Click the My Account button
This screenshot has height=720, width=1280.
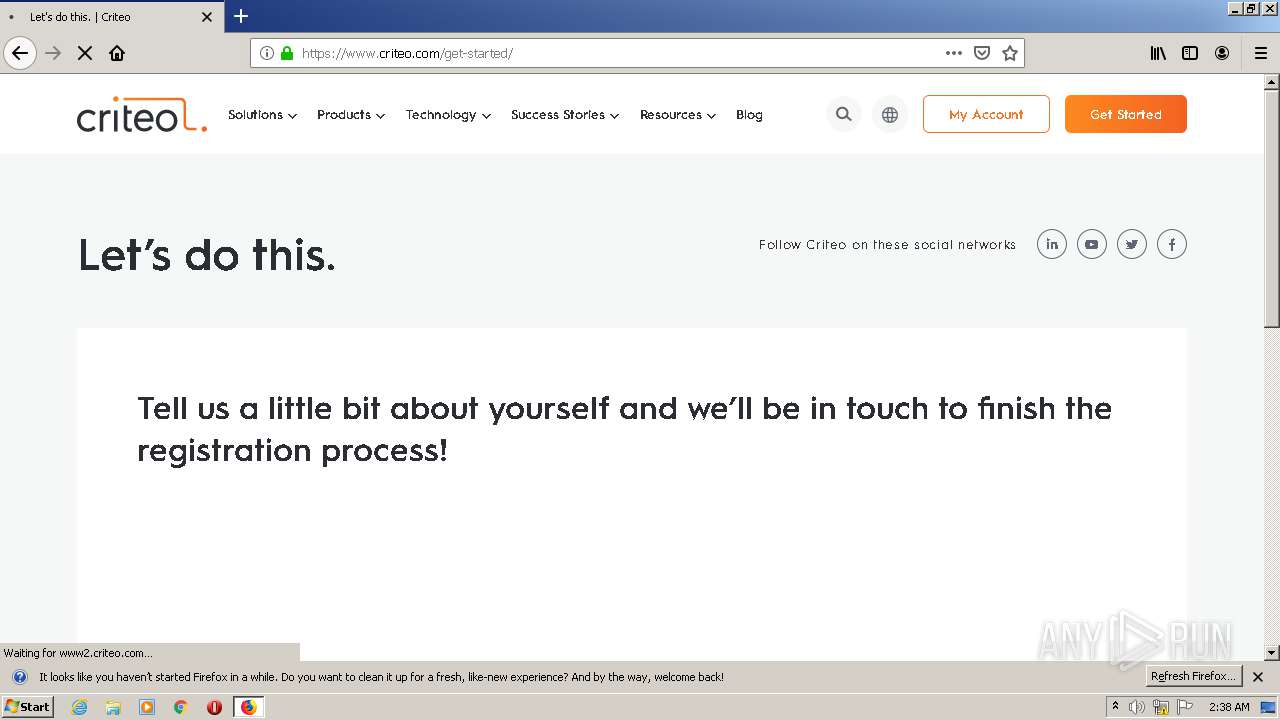click(986, 114)
